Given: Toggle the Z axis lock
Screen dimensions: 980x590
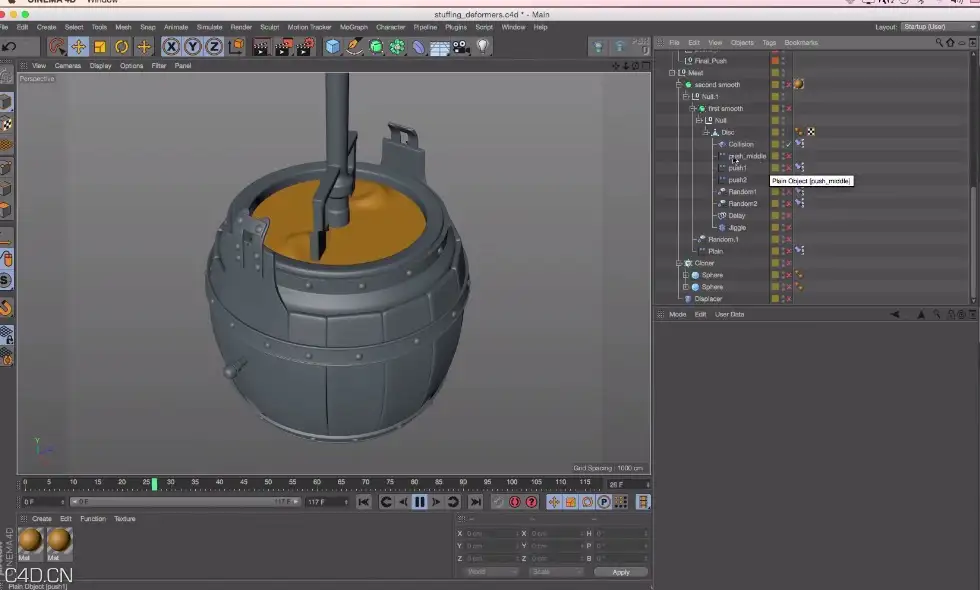Looking at the screenshot, I should (214, 47).
